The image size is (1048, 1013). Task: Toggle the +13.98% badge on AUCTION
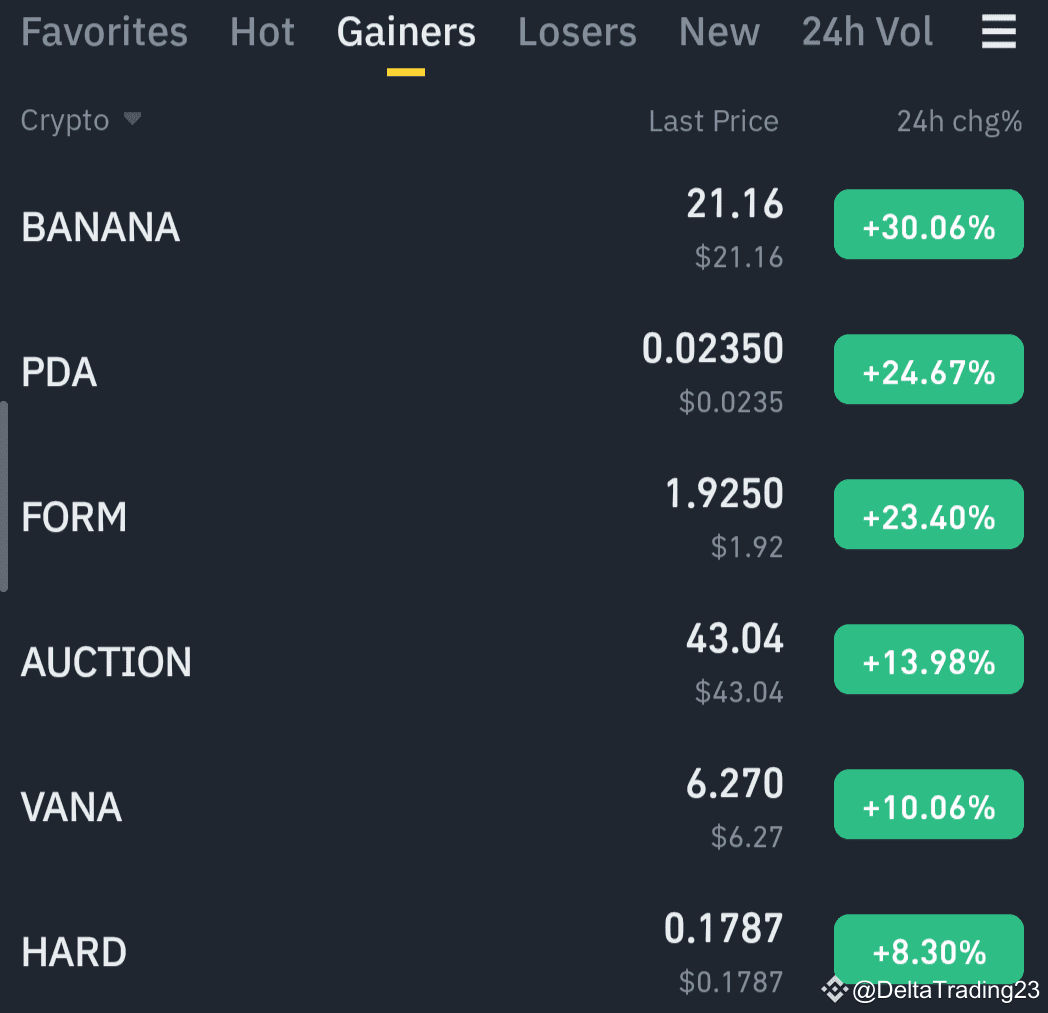pos(929,660)
